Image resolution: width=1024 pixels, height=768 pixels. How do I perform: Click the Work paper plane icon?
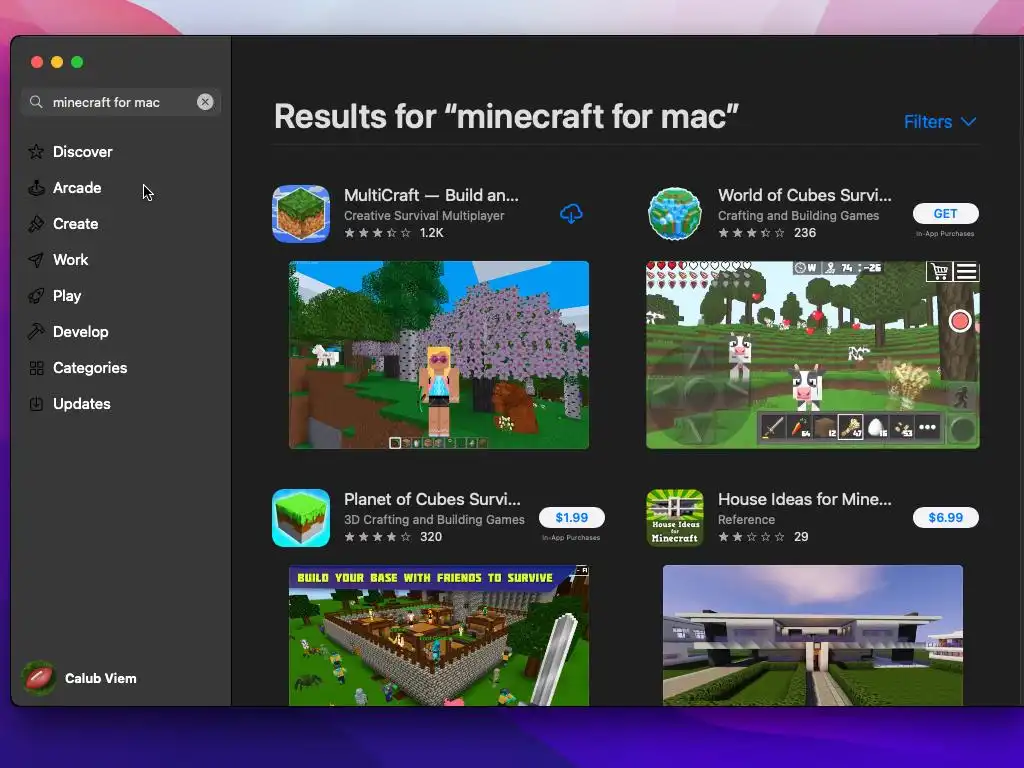pyautogui.click(x=36, y=260)
